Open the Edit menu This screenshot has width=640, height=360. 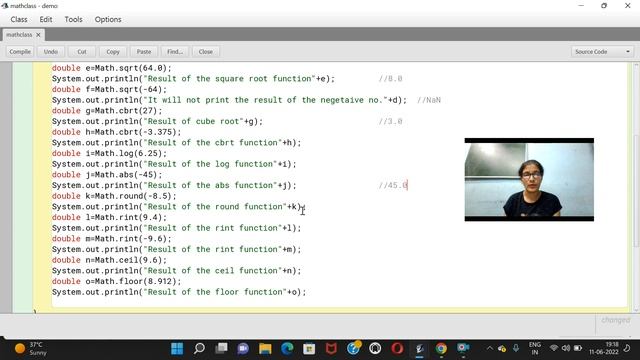point(46,19)
